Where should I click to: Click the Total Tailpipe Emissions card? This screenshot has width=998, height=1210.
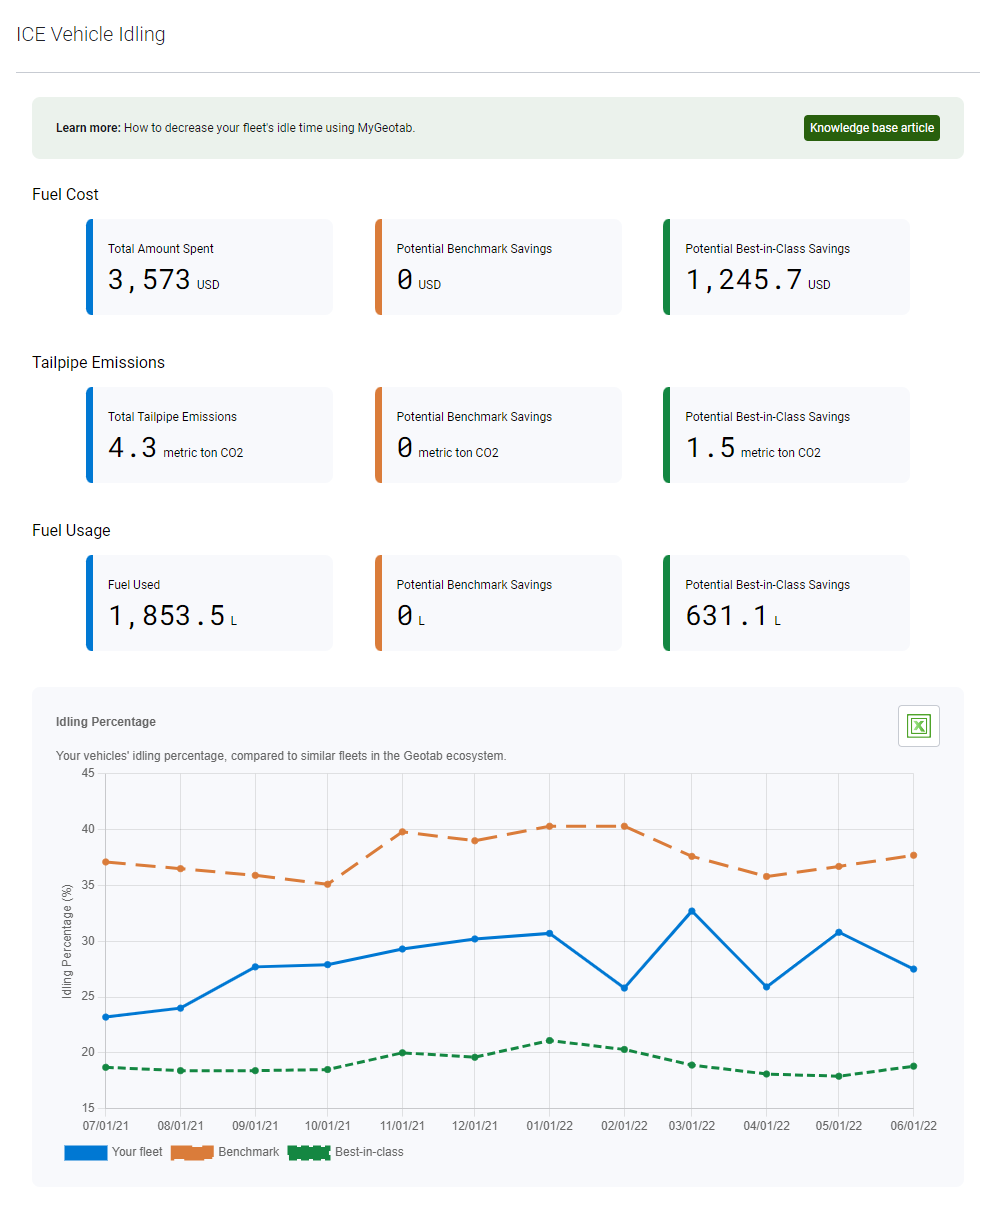209,435
